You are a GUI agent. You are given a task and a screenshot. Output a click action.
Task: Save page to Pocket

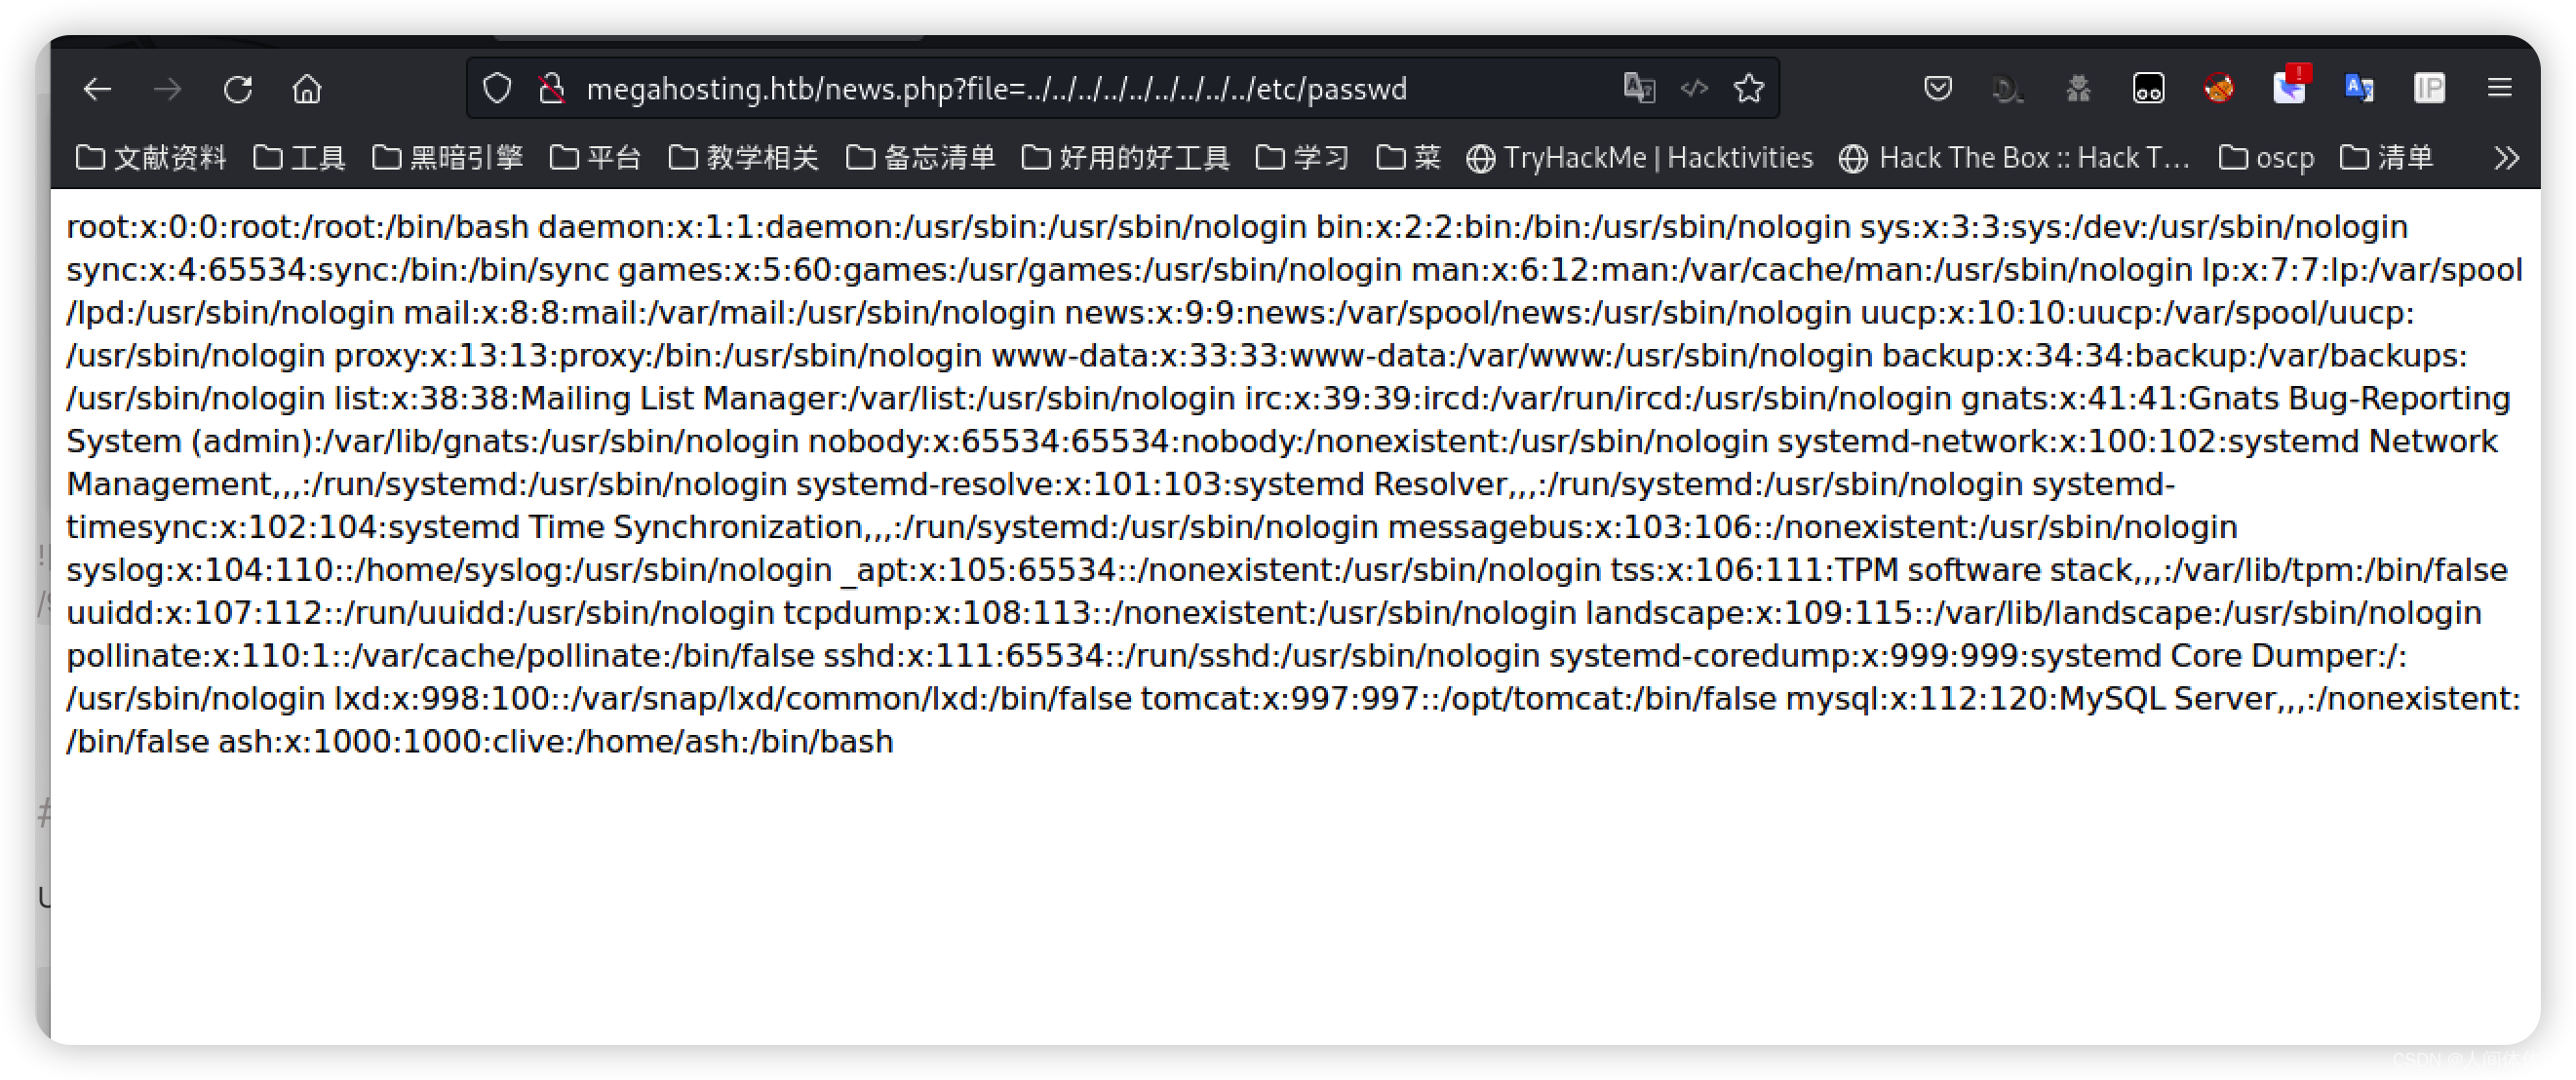(1938, 88)
